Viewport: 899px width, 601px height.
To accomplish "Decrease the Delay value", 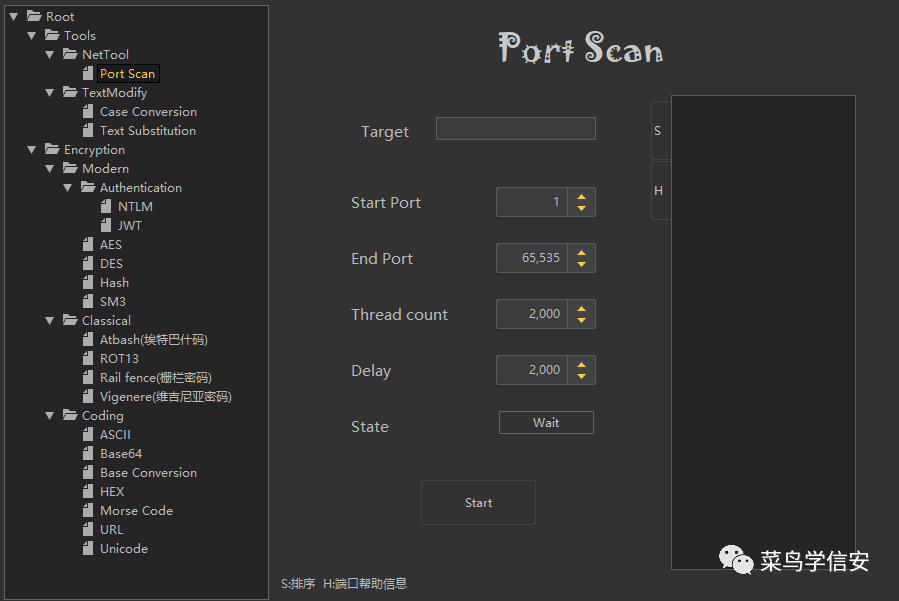I will pyautogui.click(x=581, y=376).
